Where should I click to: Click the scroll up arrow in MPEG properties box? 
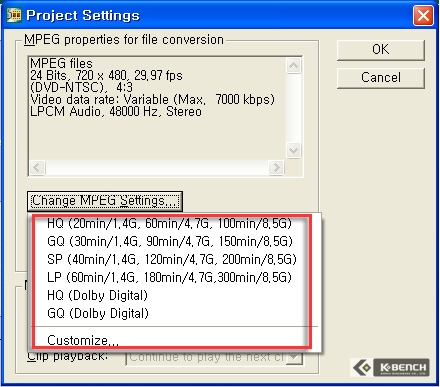pos(293,66)
